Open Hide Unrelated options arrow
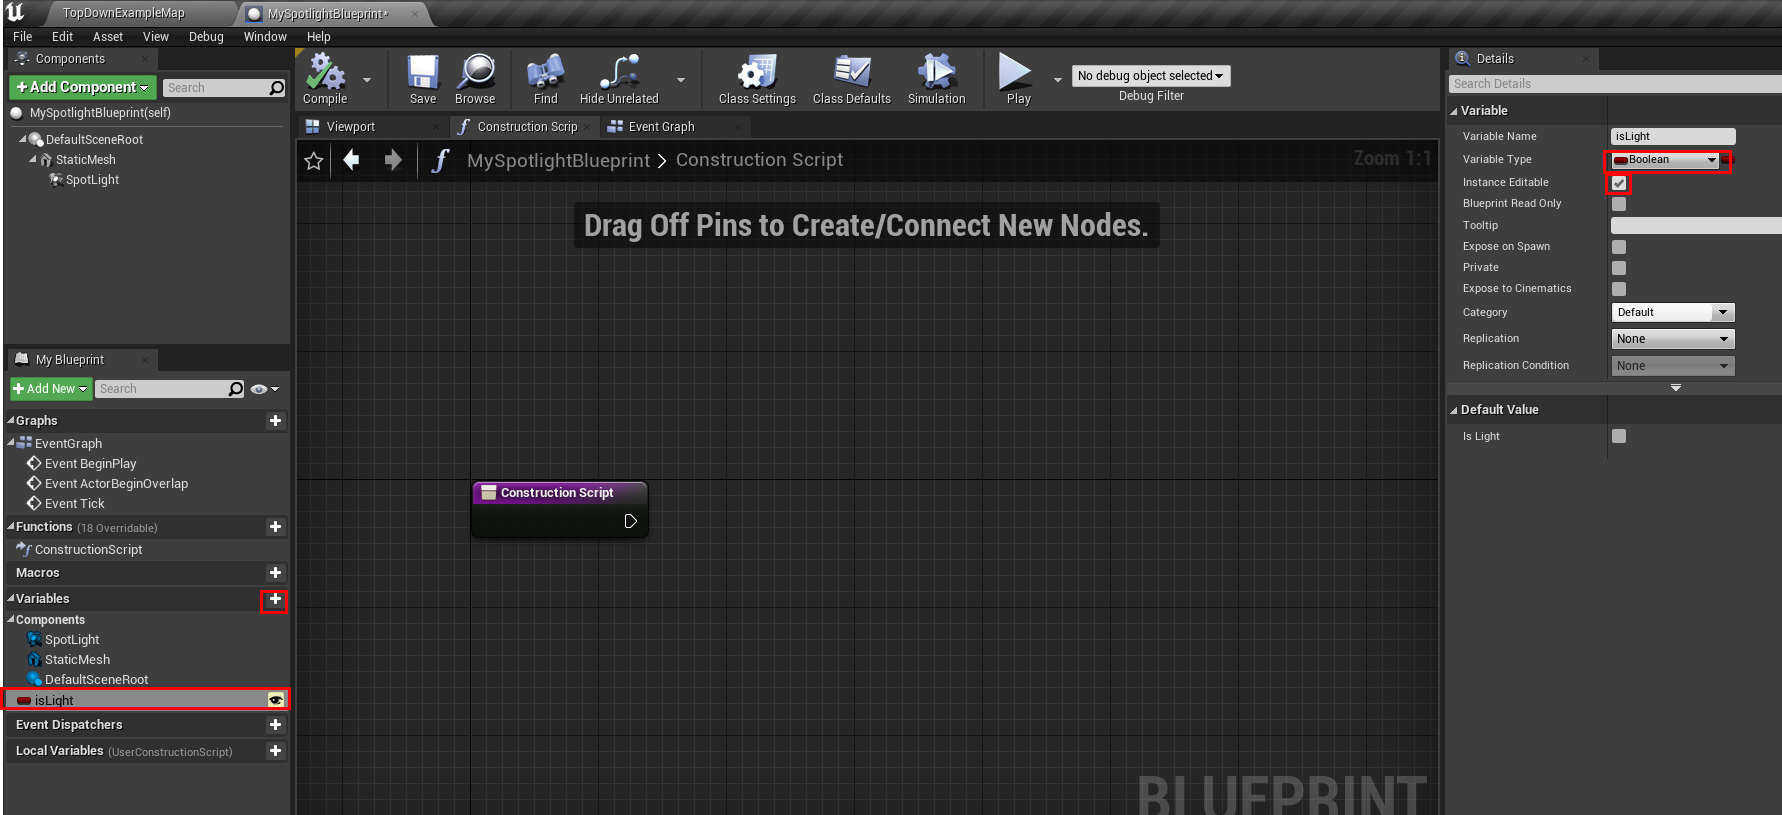The height and width of the screenshot is (815, 1782). coord(681,80)
